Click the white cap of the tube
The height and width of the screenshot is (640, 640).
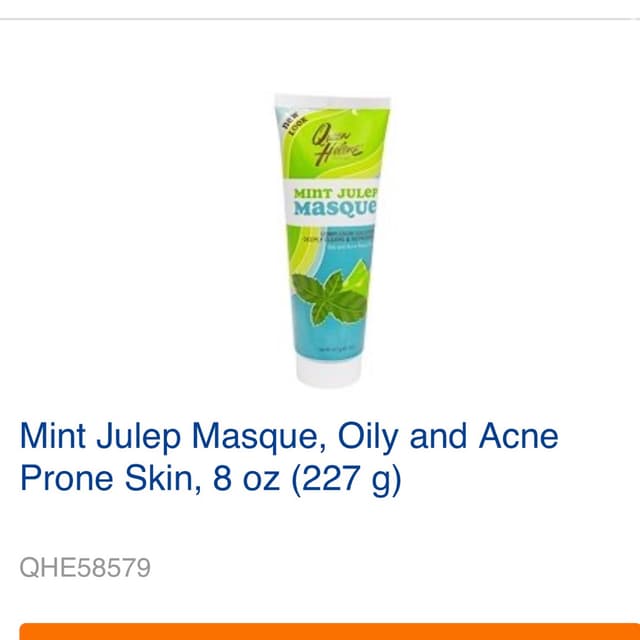[329, 372]
